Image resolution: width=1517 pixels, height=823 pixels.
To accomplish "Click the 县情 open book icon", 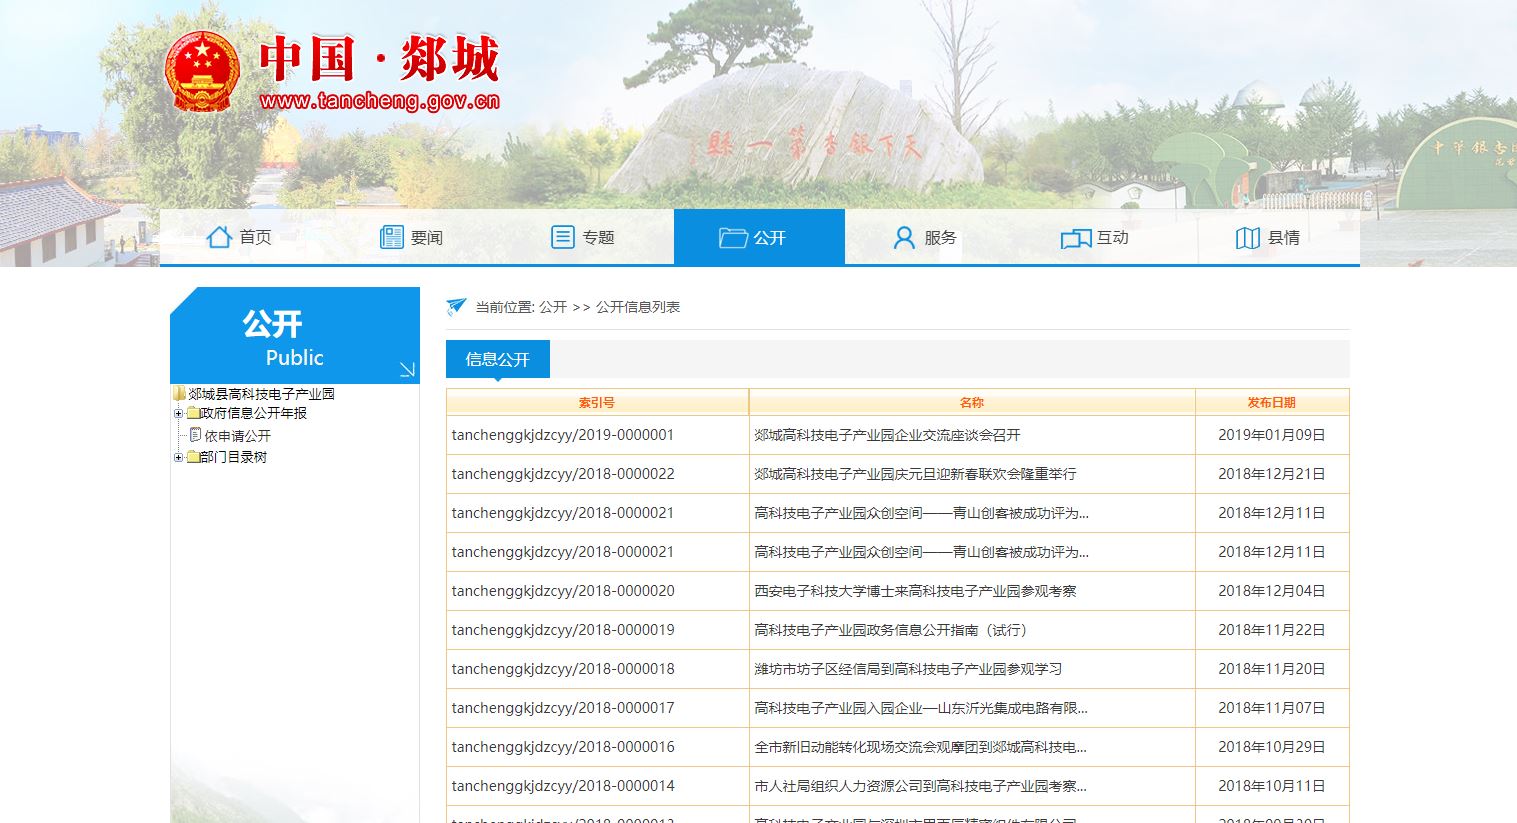I will (x=1247, y=238).
